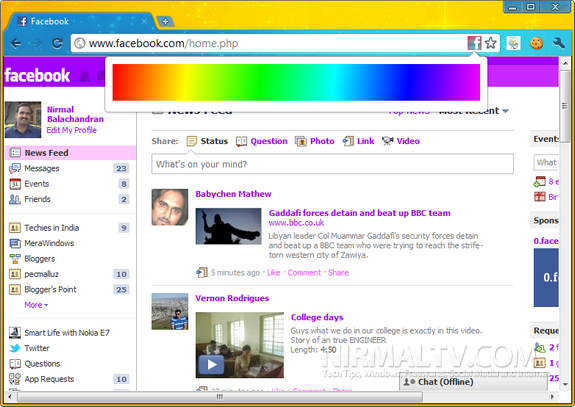Click Edit My Profile
The image size is (575, 407).
[72, 130]
